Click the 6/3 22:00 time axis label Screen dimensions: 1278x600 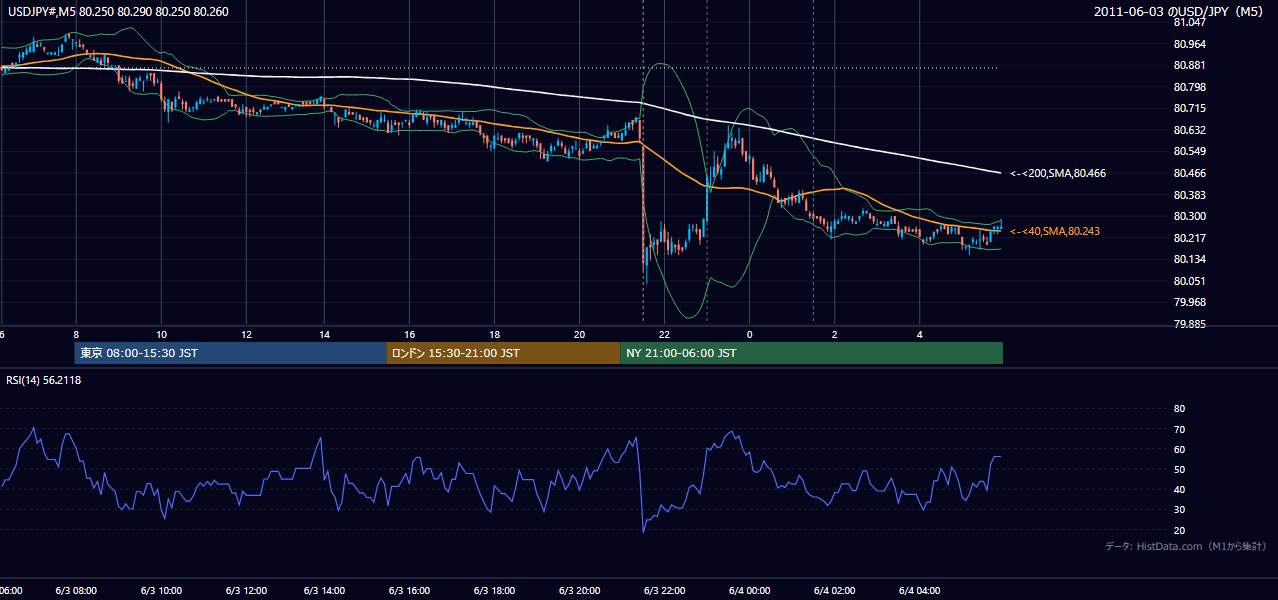click(664, 590)
